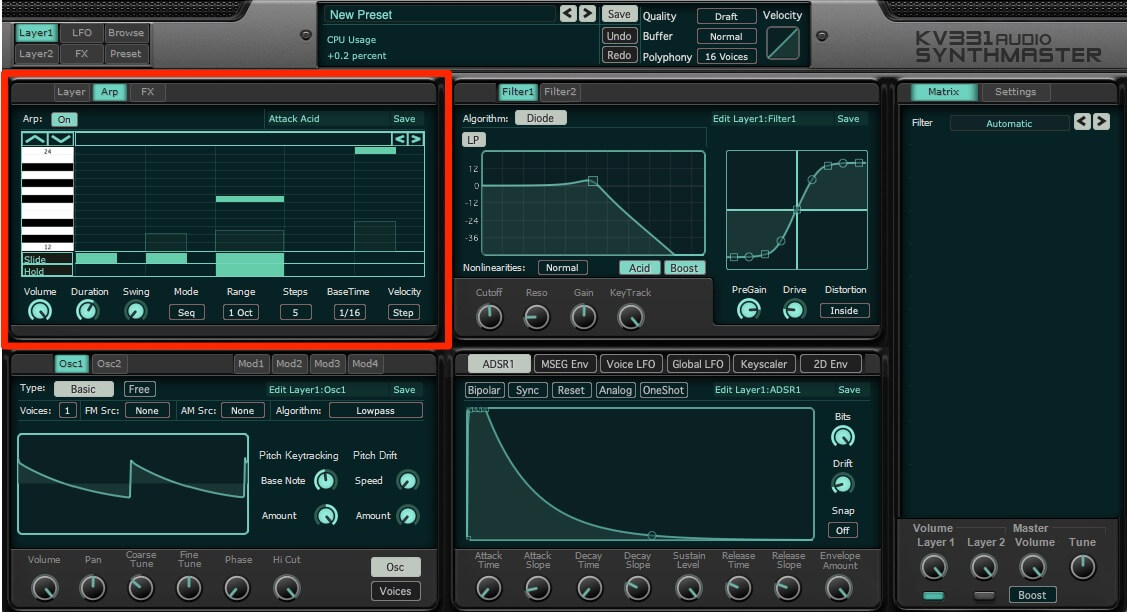Click the distortion curve display
Image resolution: width=1127 pixels, height=612 pixels.
(796, 210)
